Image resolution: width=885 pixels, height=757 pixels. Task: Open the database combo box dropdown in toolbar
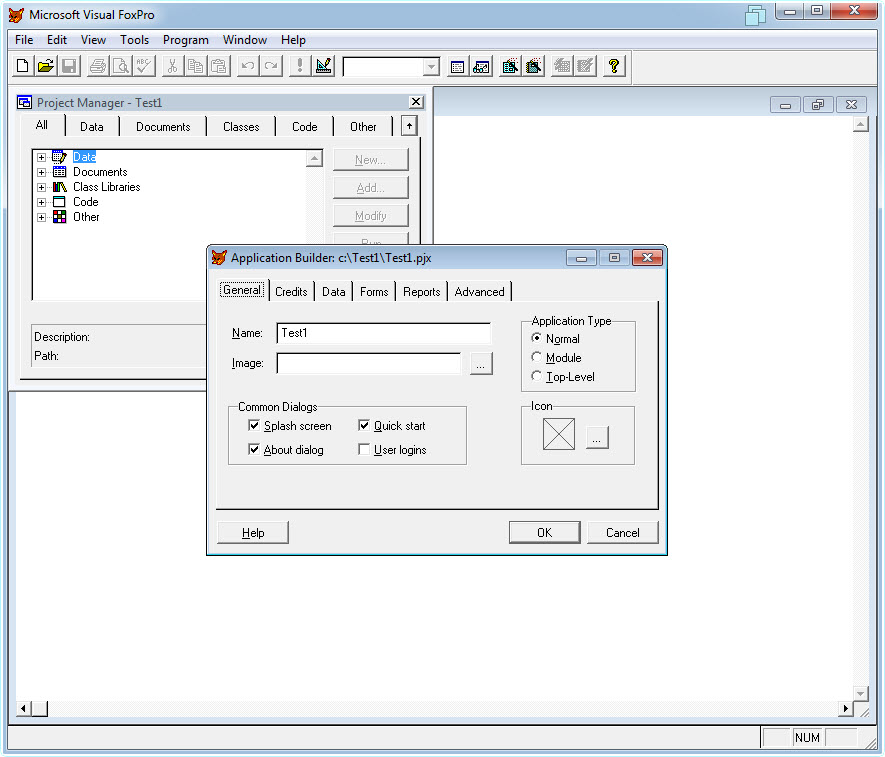(x=431, y=67)
